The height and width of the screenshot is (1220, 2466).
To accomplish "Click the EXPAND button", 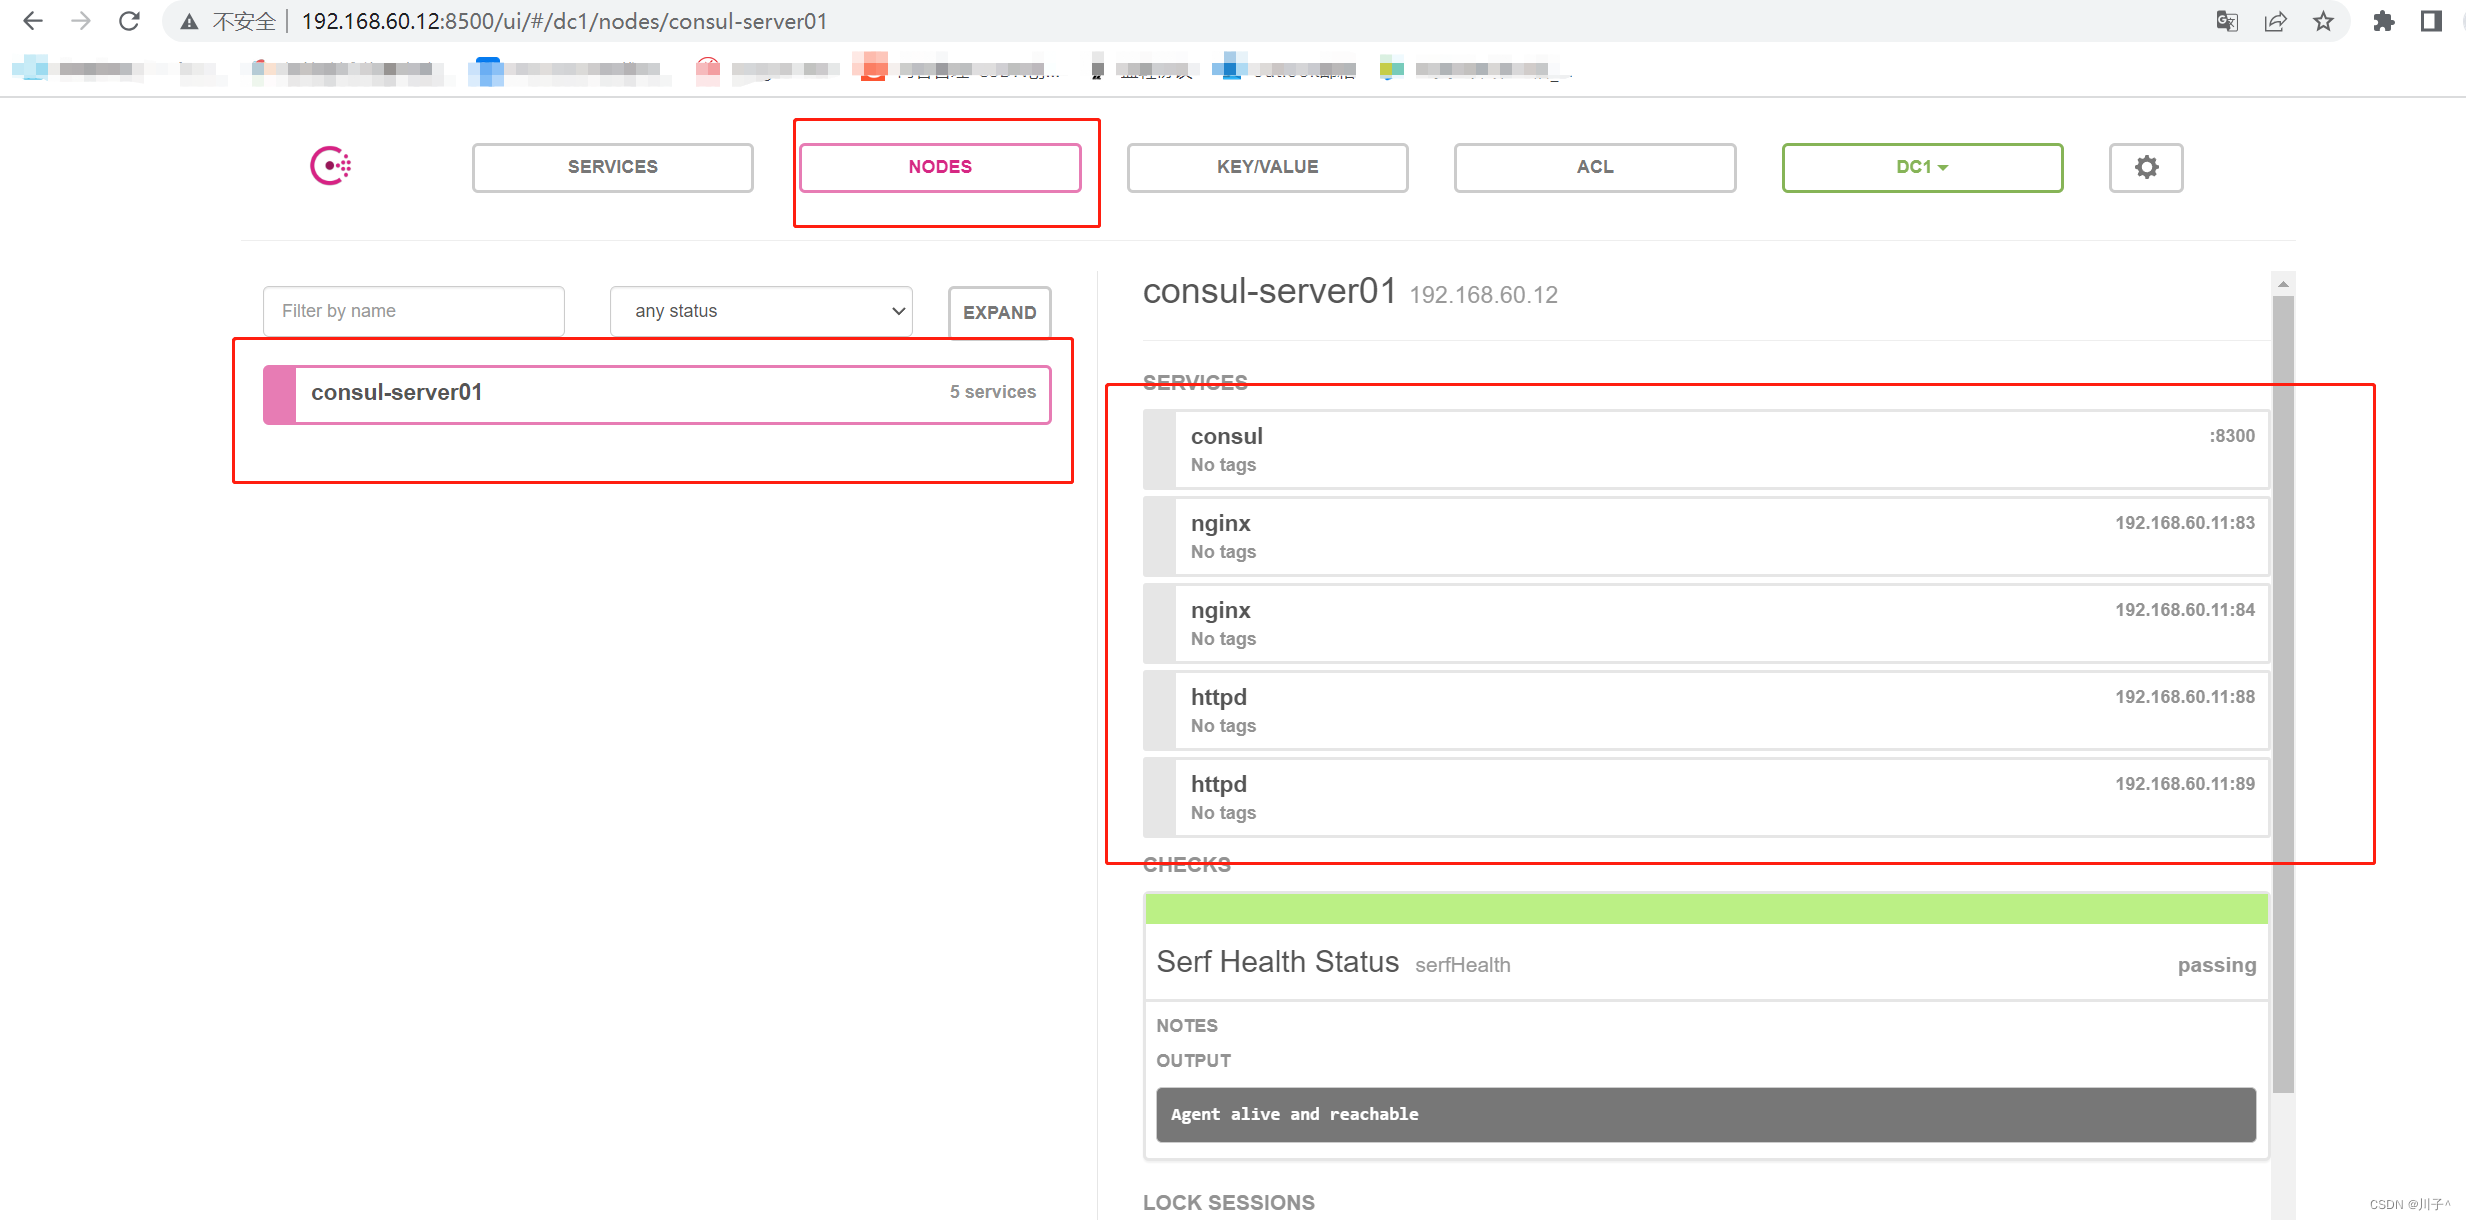I will coord(999,311).
